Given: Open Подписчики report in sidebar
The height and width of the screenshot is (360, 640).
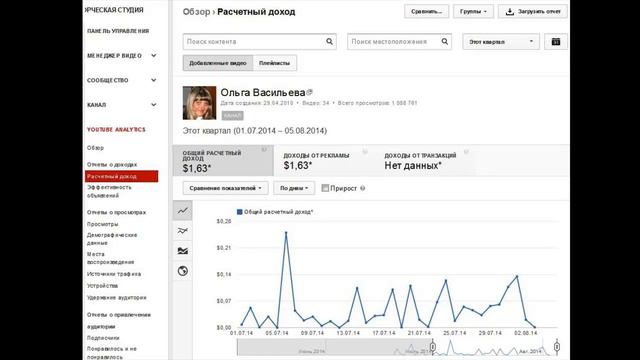Looking at the screenshot, I should point(103,338).
